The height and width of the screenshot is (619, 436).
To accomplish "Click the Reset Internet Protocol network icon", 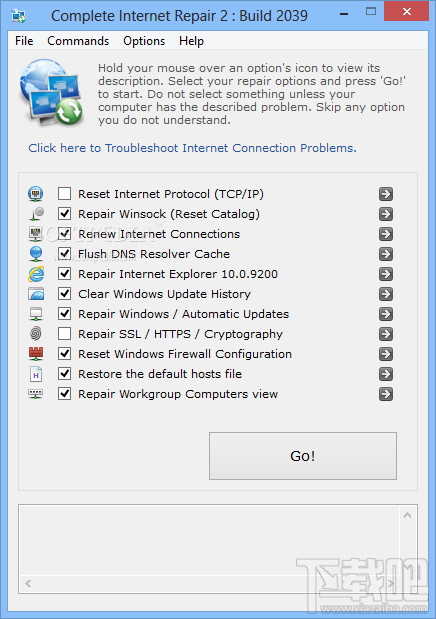I will pos(36,194).
